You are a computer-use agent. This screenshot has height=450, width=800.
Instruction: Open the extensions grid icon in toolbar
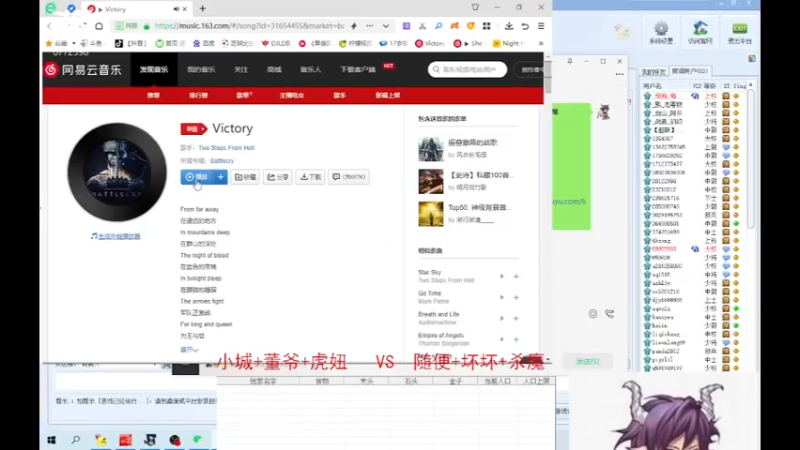point(486,26)
